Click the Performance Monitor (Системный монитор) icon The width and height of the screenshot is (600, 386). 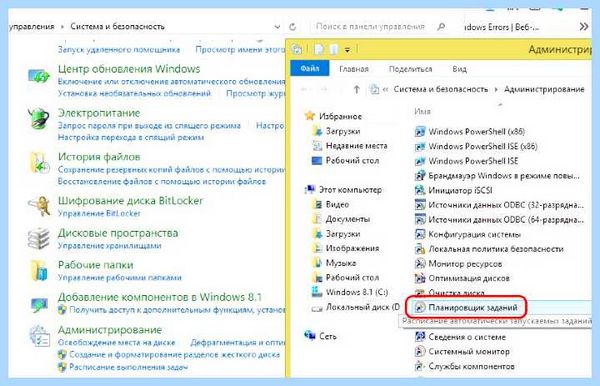point(420,351)
